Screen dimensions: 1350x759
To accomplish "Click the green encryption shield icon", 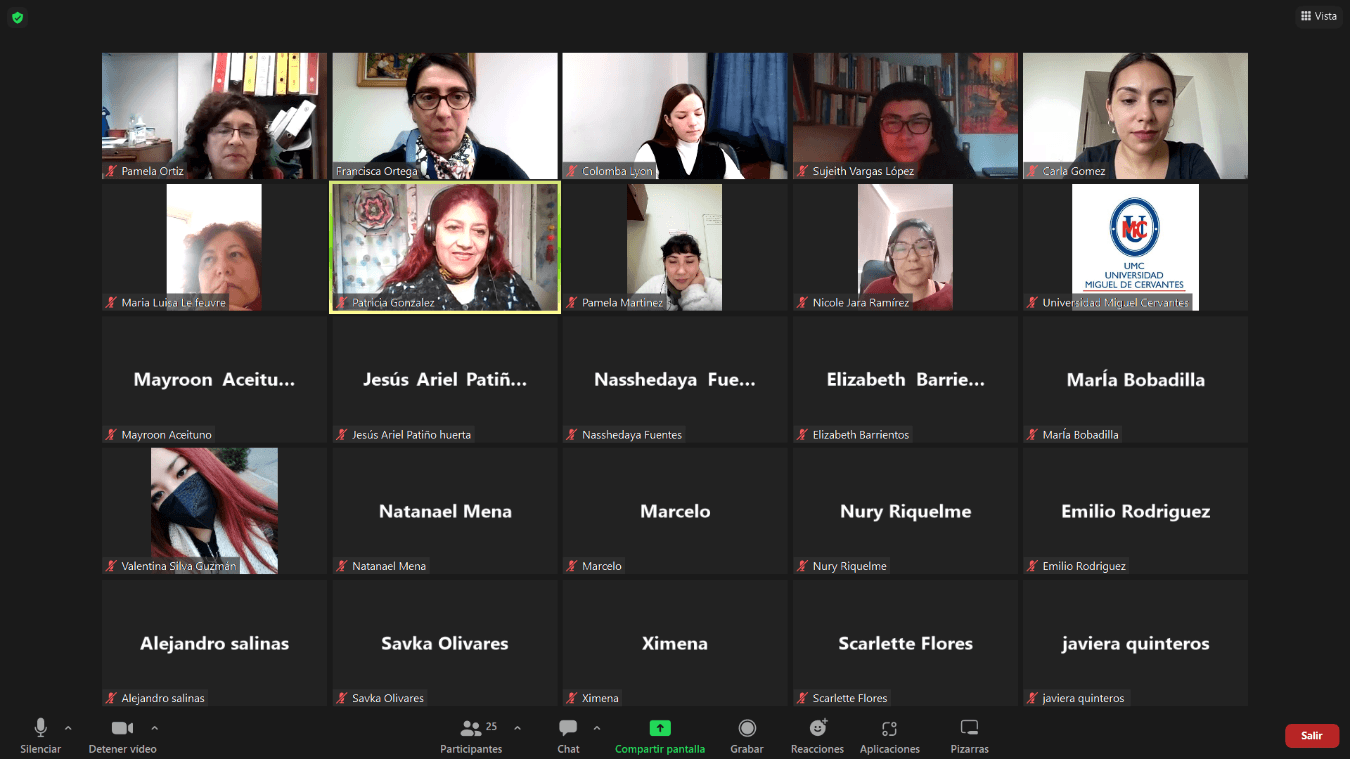I will pyautogui.click(x=17, y=17).
